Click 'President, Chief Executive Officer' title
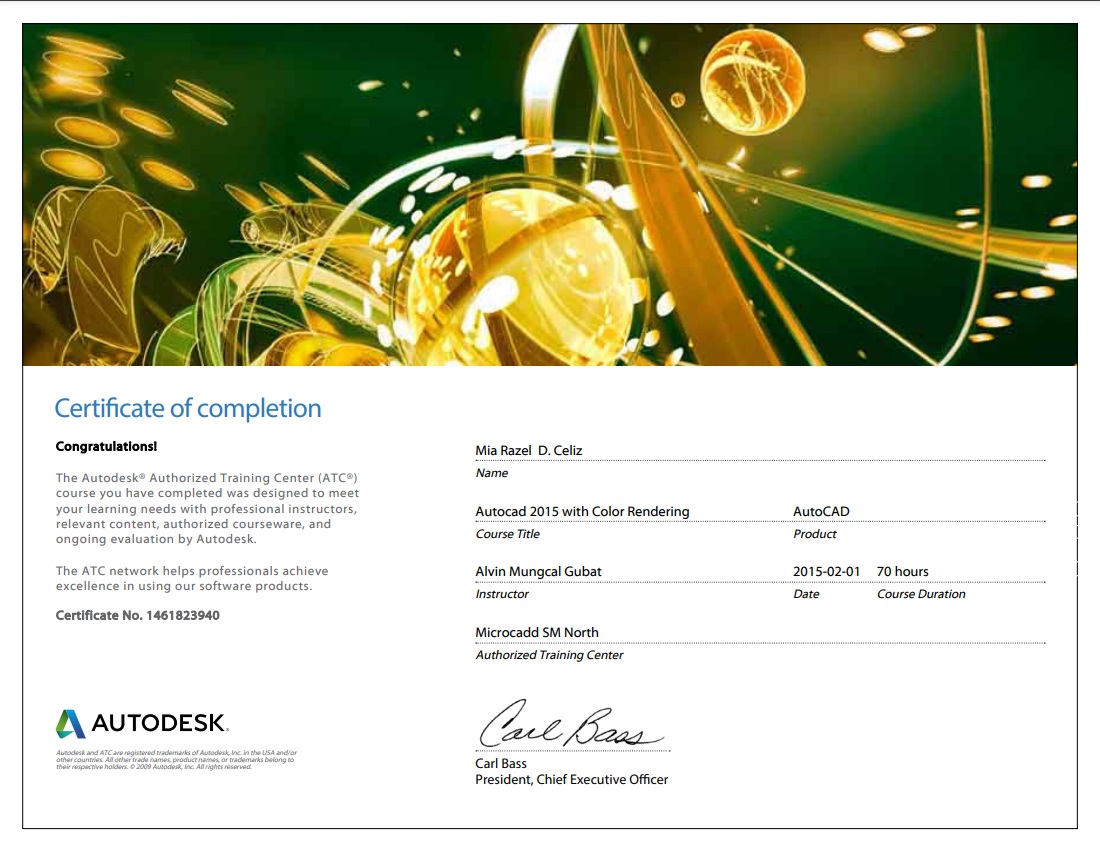 click(571, 779)
